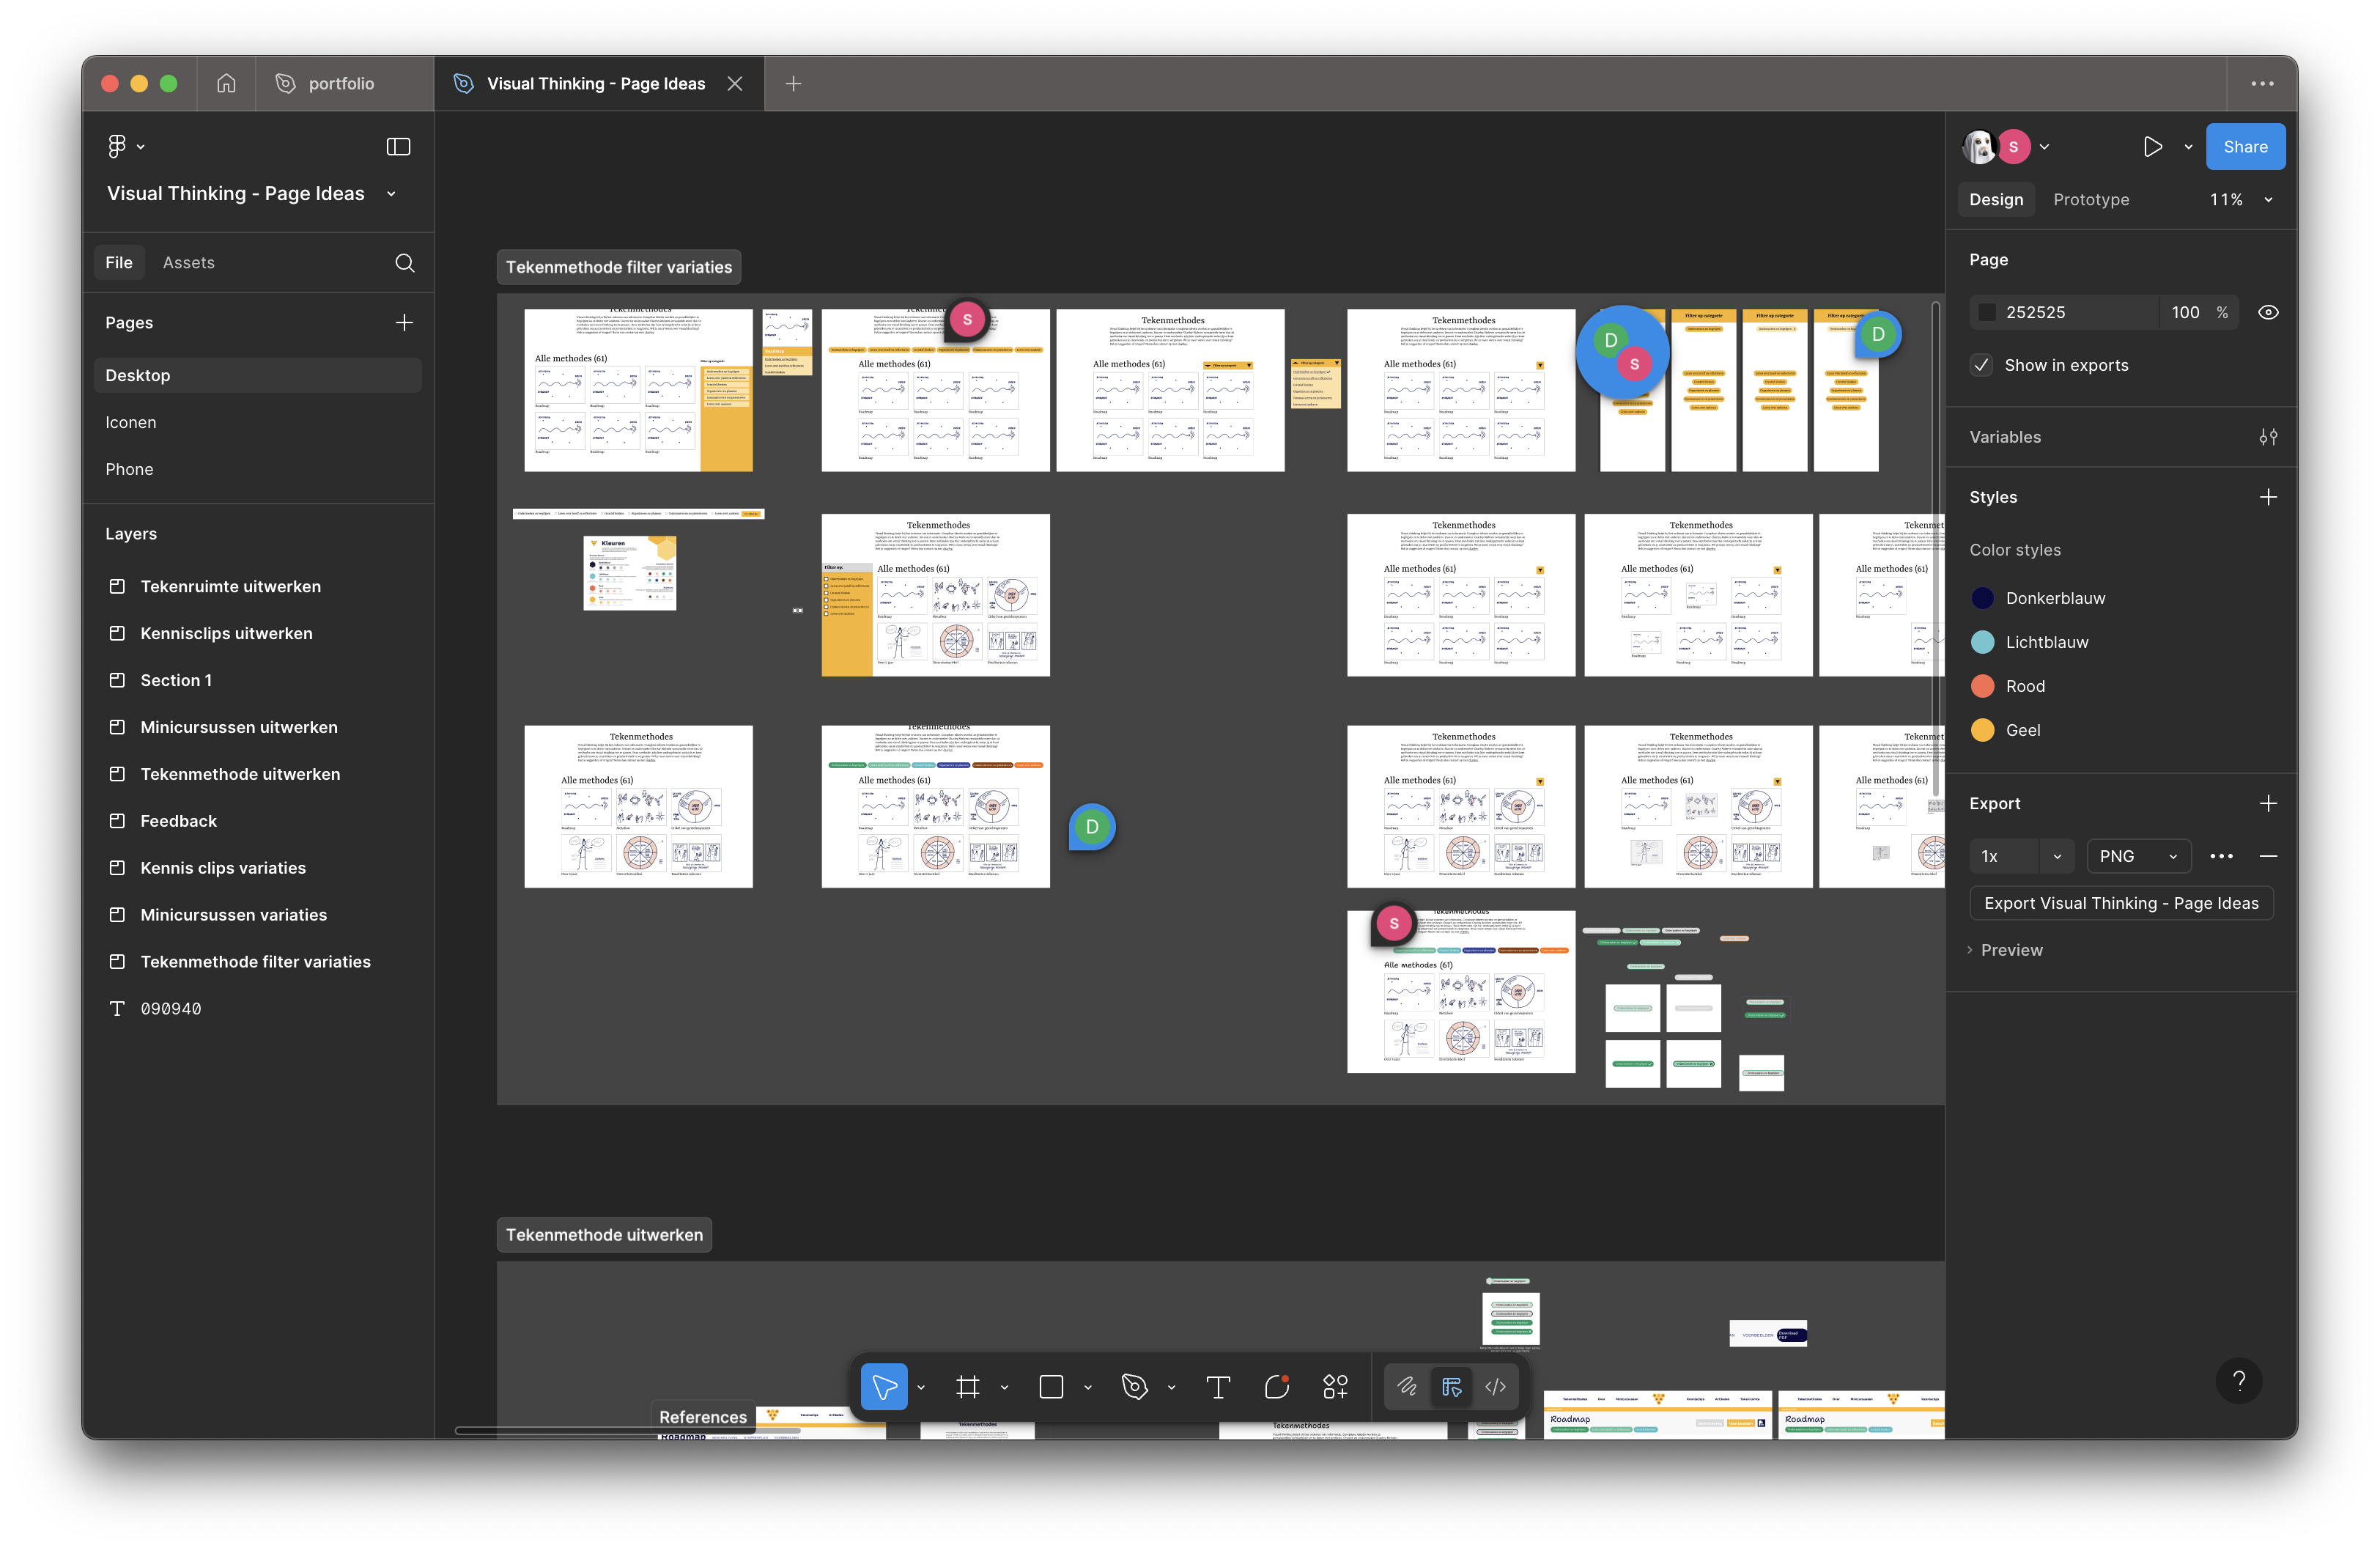The width and height of the screenshot is (2380, 1548).
Task: Close the Visual Thinking tab
Action: 735,84
